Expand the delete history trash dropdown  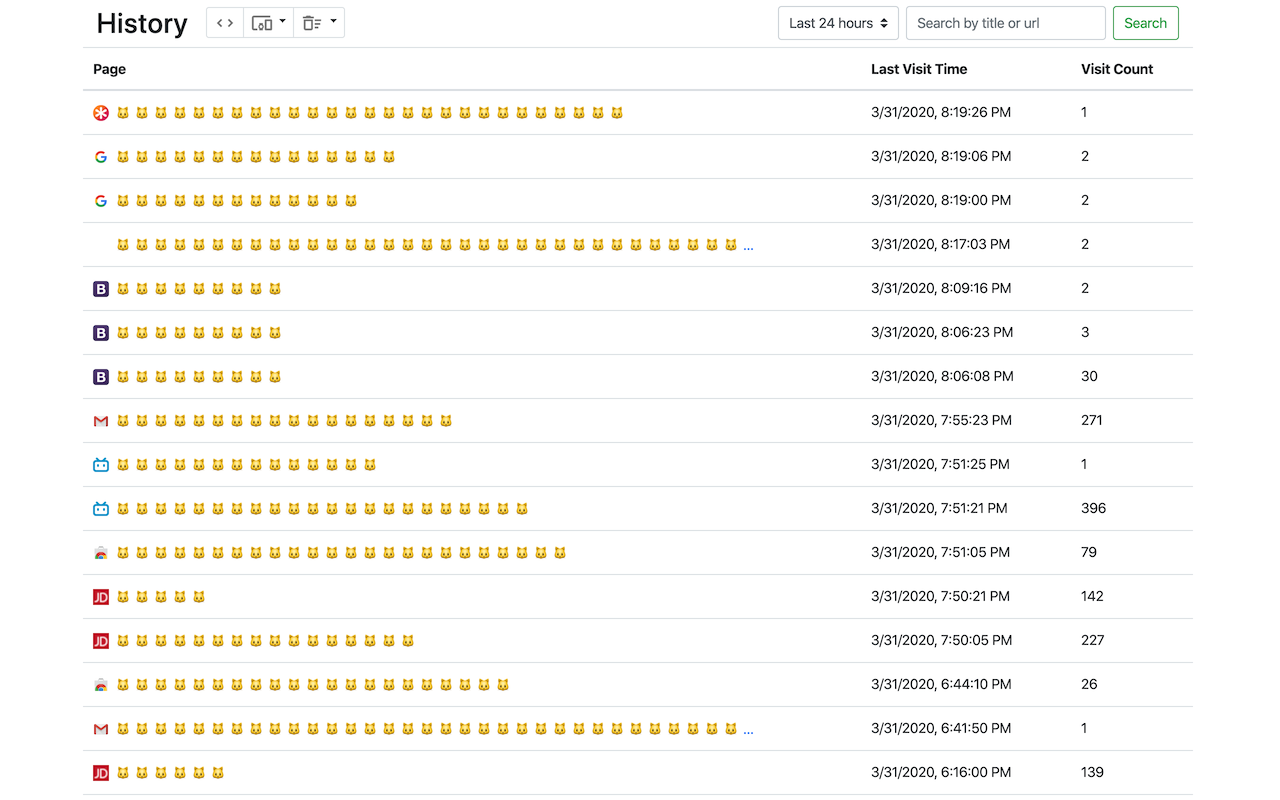[x=319, y=23]
